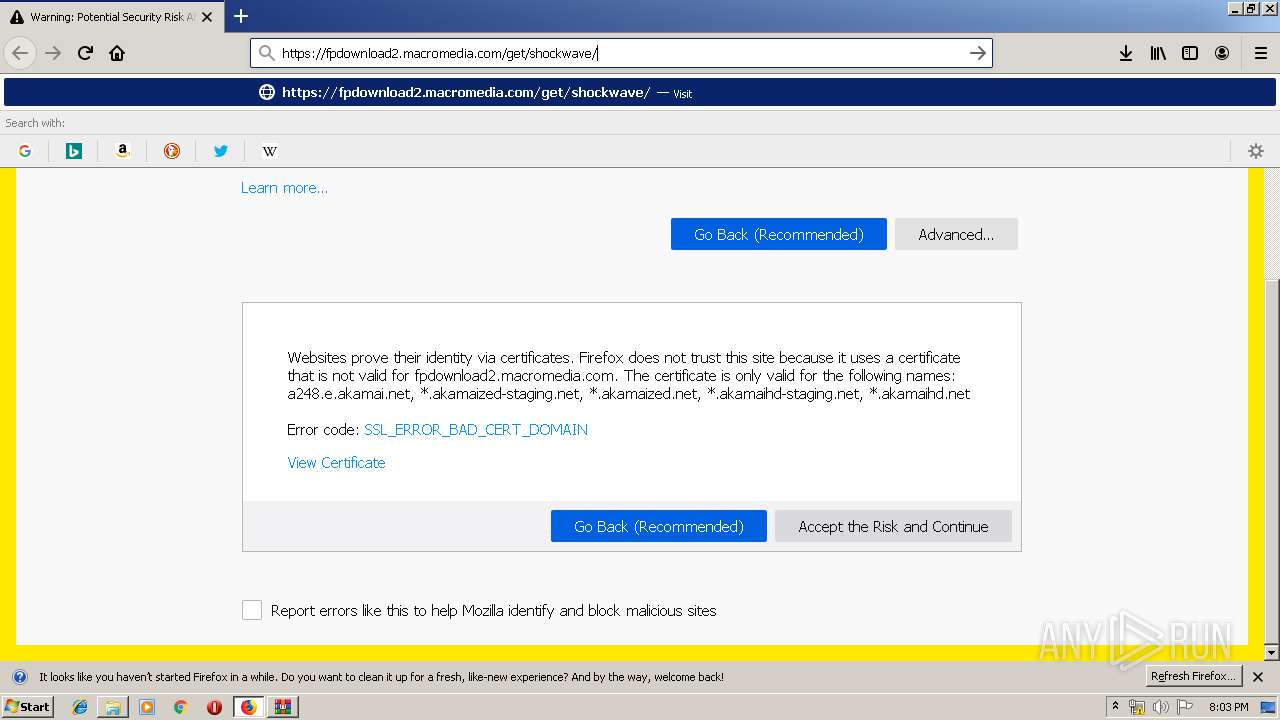
Task: Open WinRAR from taskbar
Action: pos(282,707)
